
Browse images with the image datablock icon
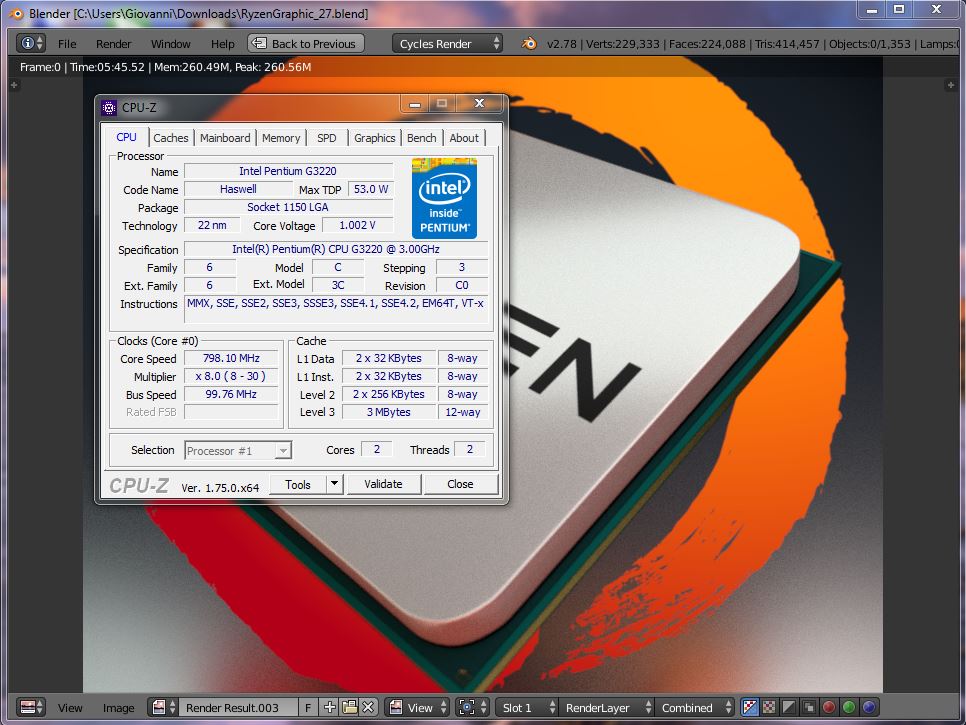point(164,707)
